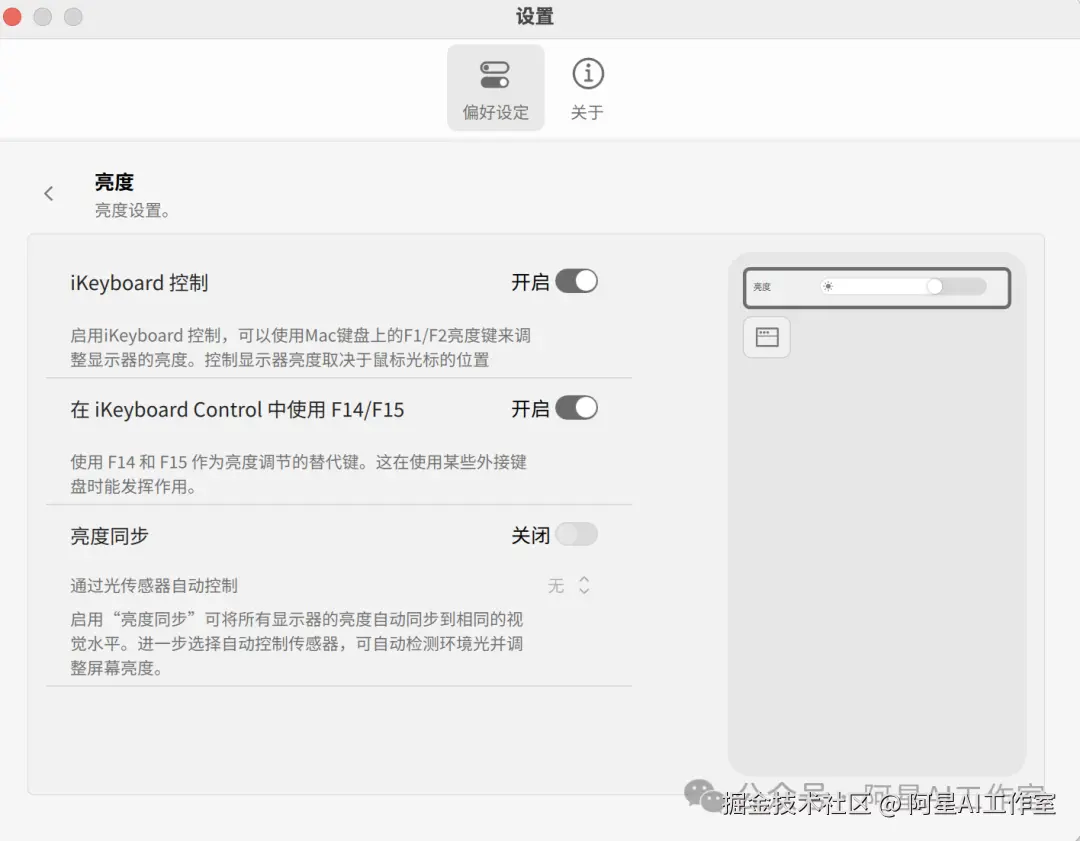Viewport: 1080px width, 841px height.
Task: Click the 亮度同步 label
Action: [x=108, y=535]
